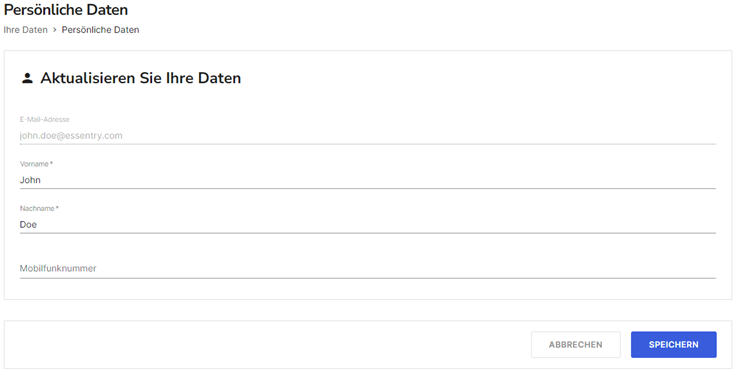Click the Nachname field label
This screenshot has height=374, width=738.
coord(37,208)
